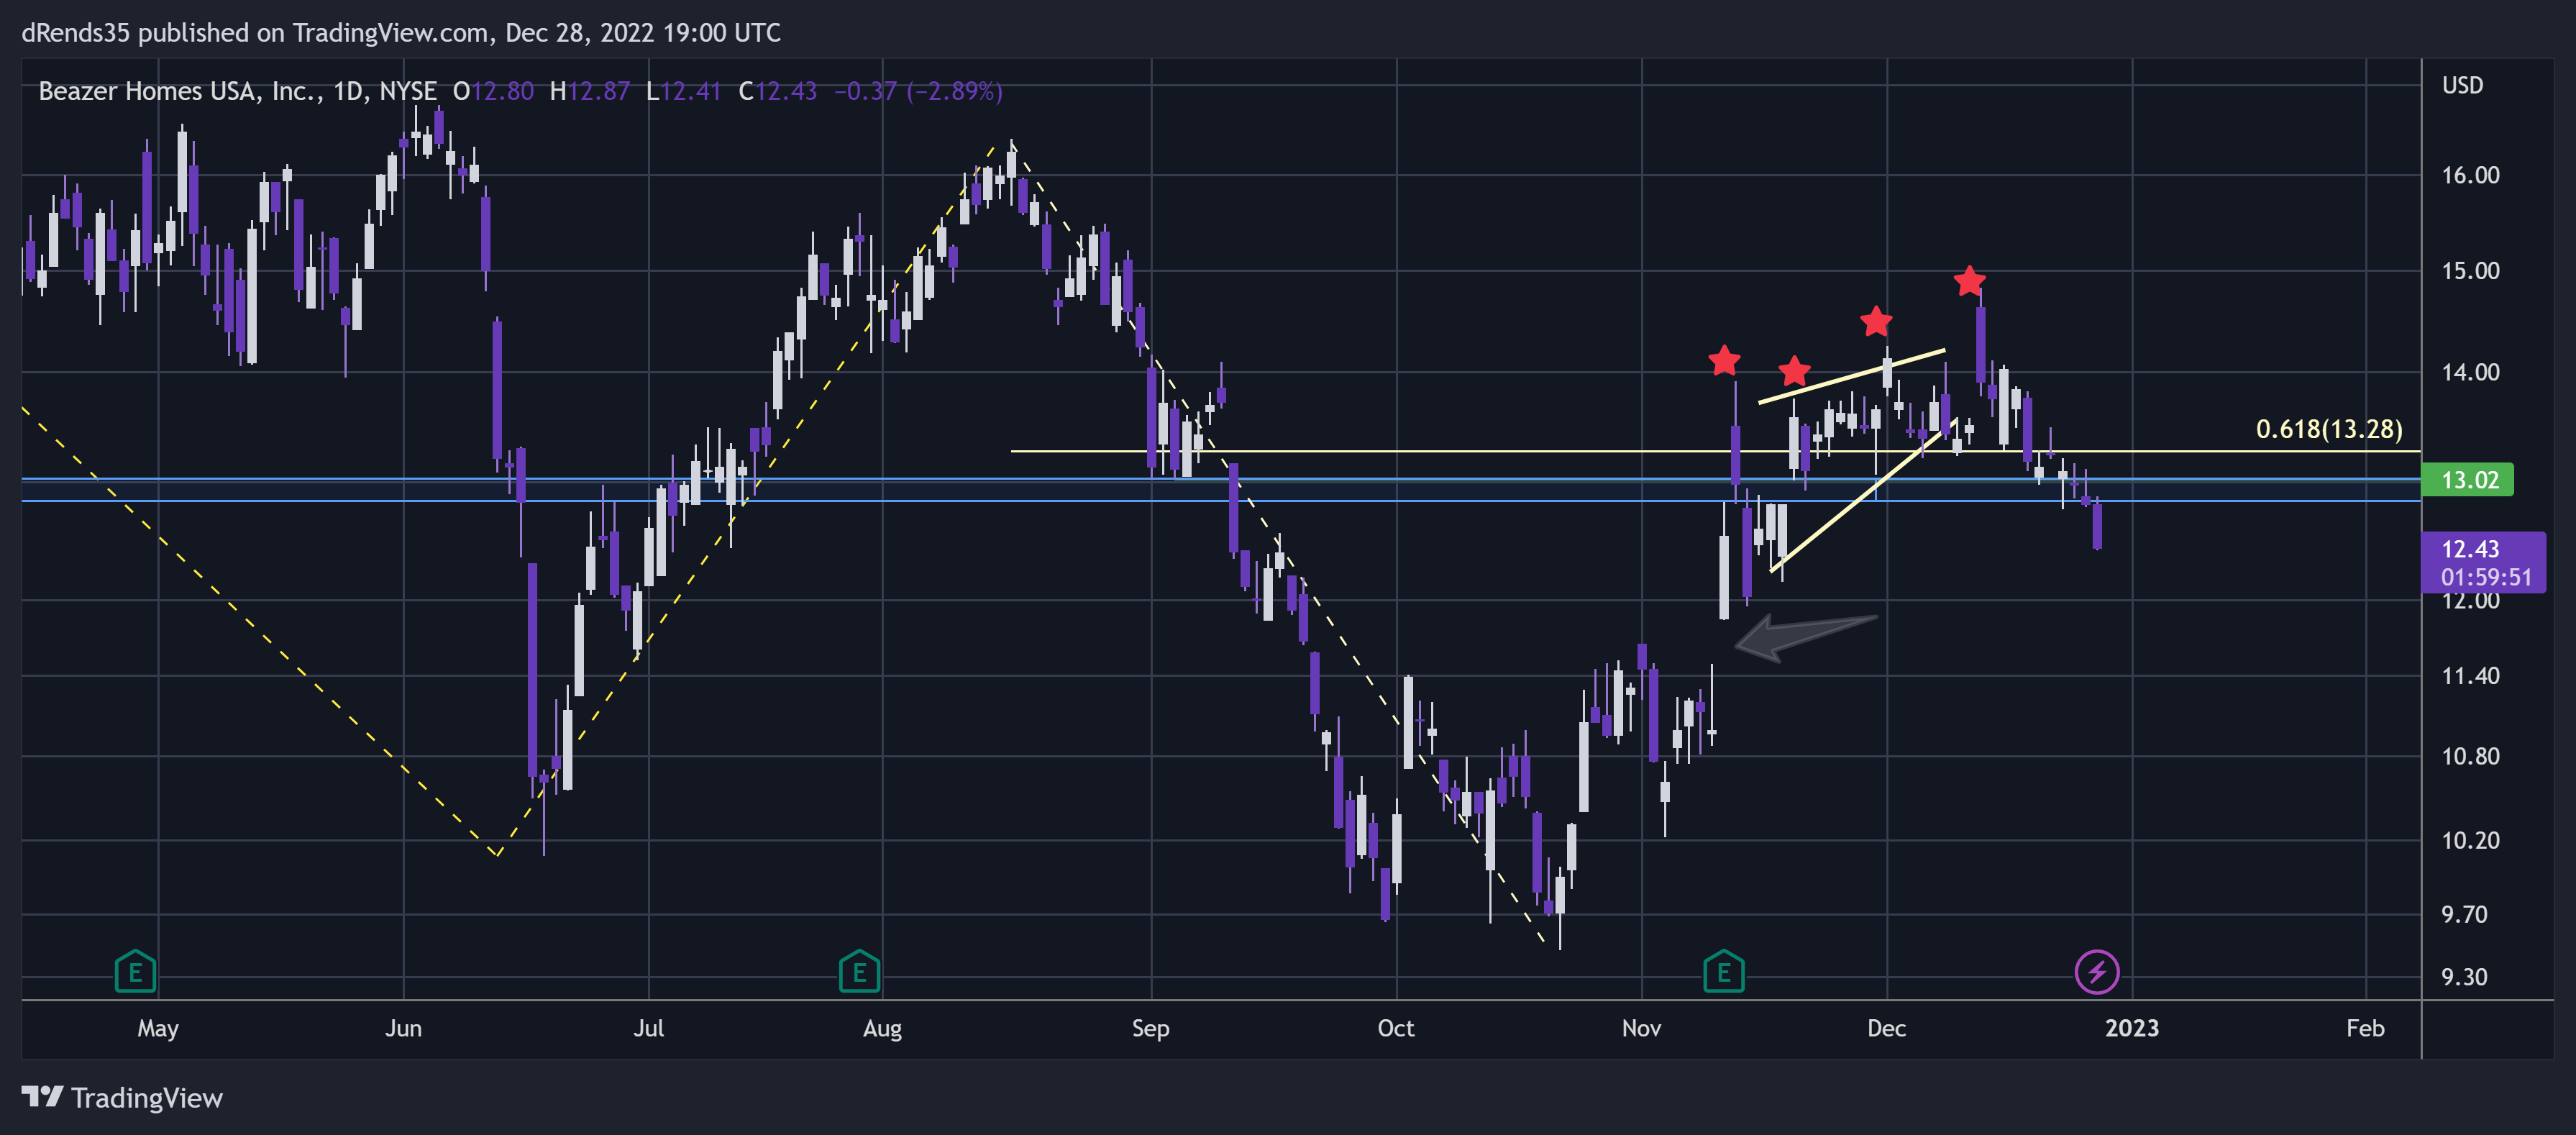Click the open value O12.80
Image resolution: width=2576 pixels, height=1135 pixels.
[x=493, y=91]
